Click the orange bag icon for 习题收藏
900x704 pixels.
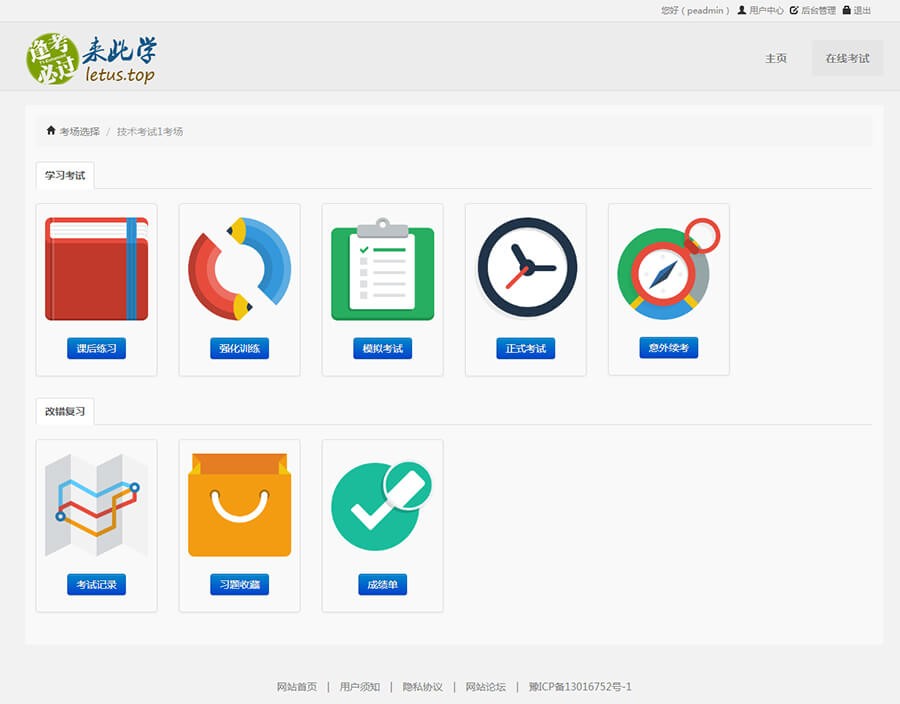(239, 505)
